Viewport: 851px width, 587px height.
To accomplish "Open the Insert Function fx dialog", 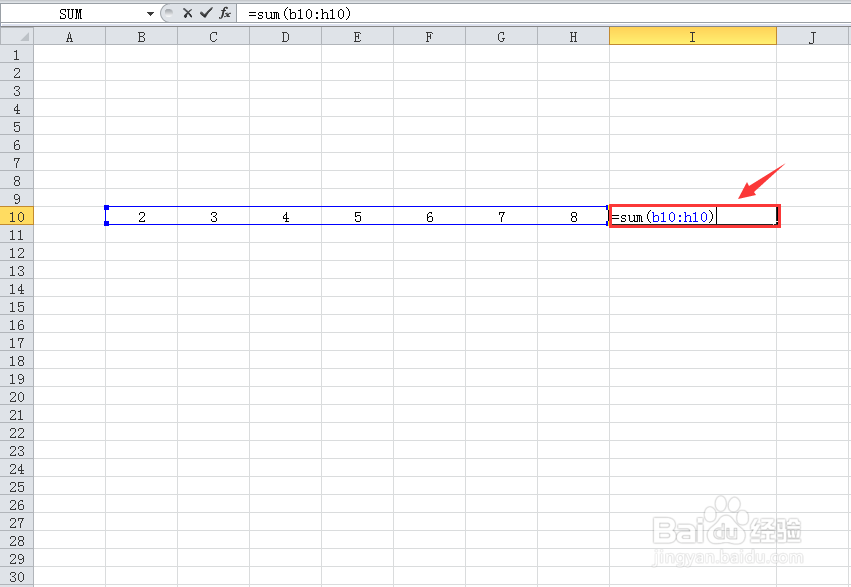I will (225, 14).
